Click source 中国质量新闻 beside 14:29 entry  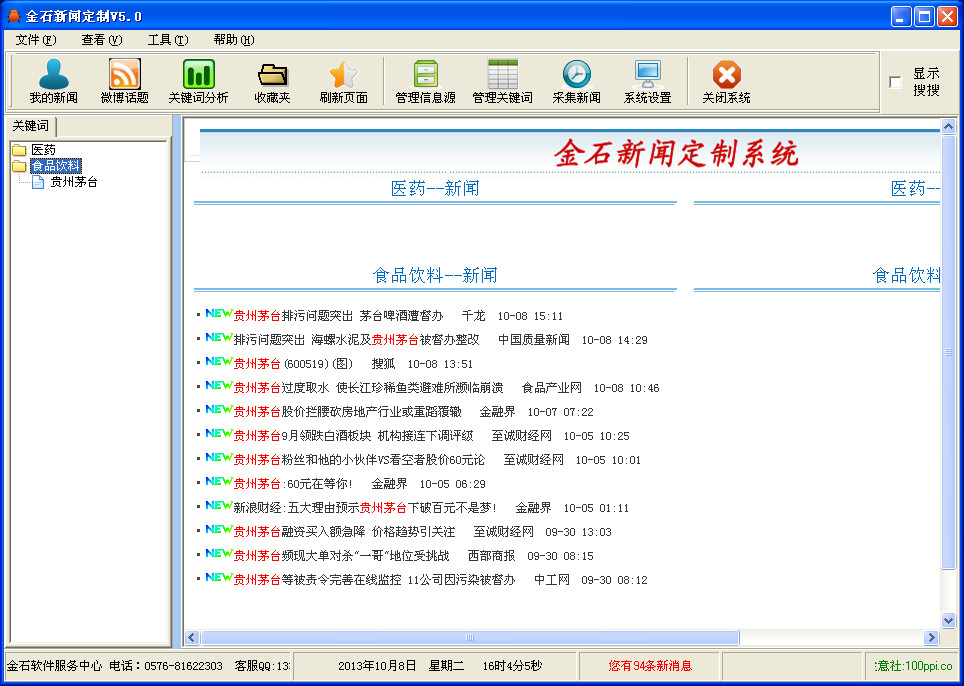(x=534, y=340)
